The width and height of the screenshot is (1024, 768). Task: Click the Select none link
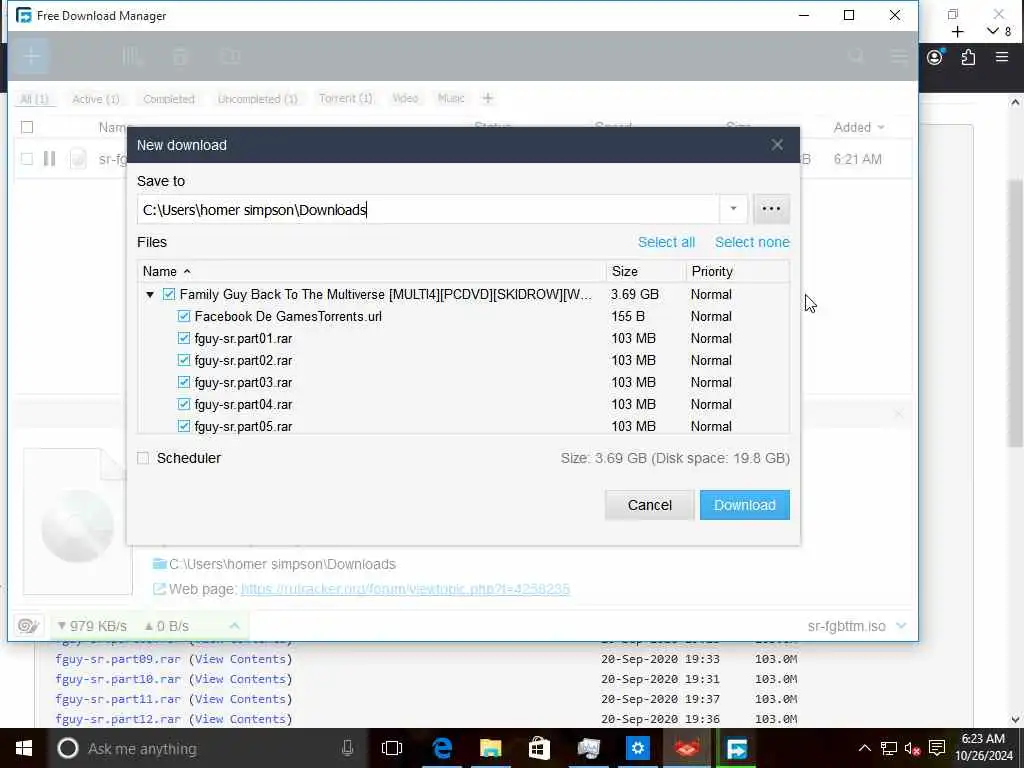pos(752,242)
